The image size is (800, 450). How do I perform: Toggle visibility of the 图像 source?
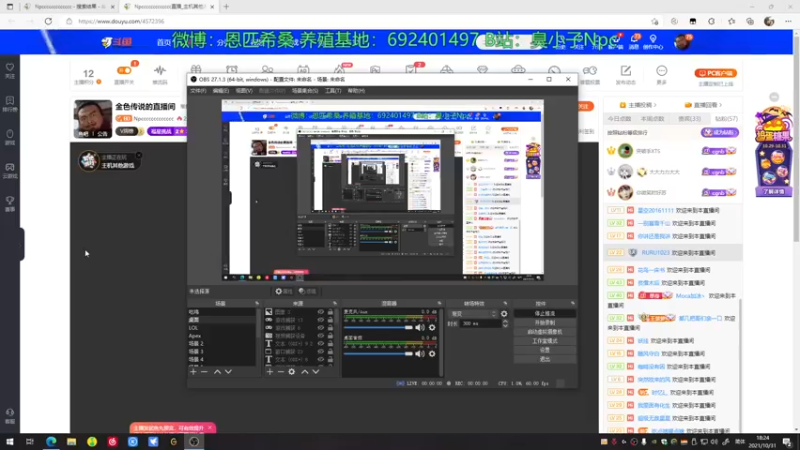click(320, 312)
